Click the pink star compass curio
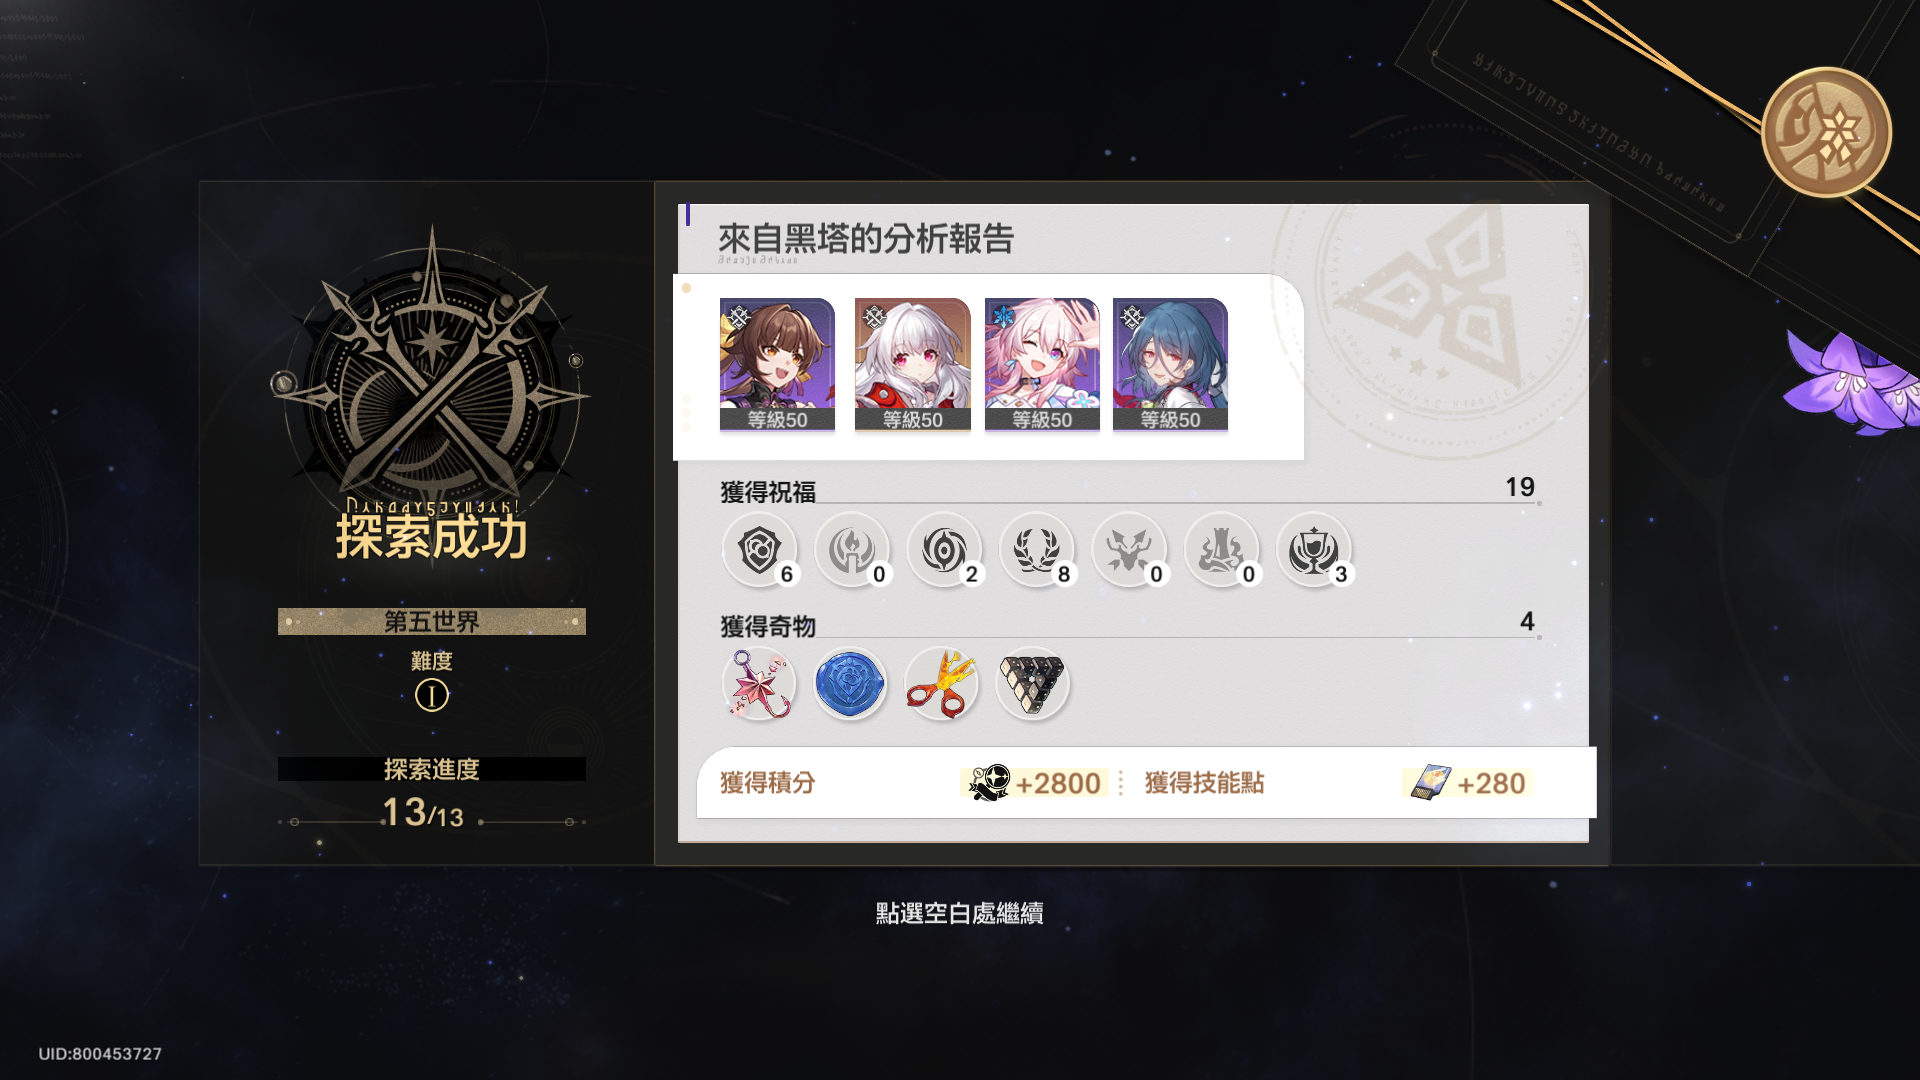 point(759,684)
